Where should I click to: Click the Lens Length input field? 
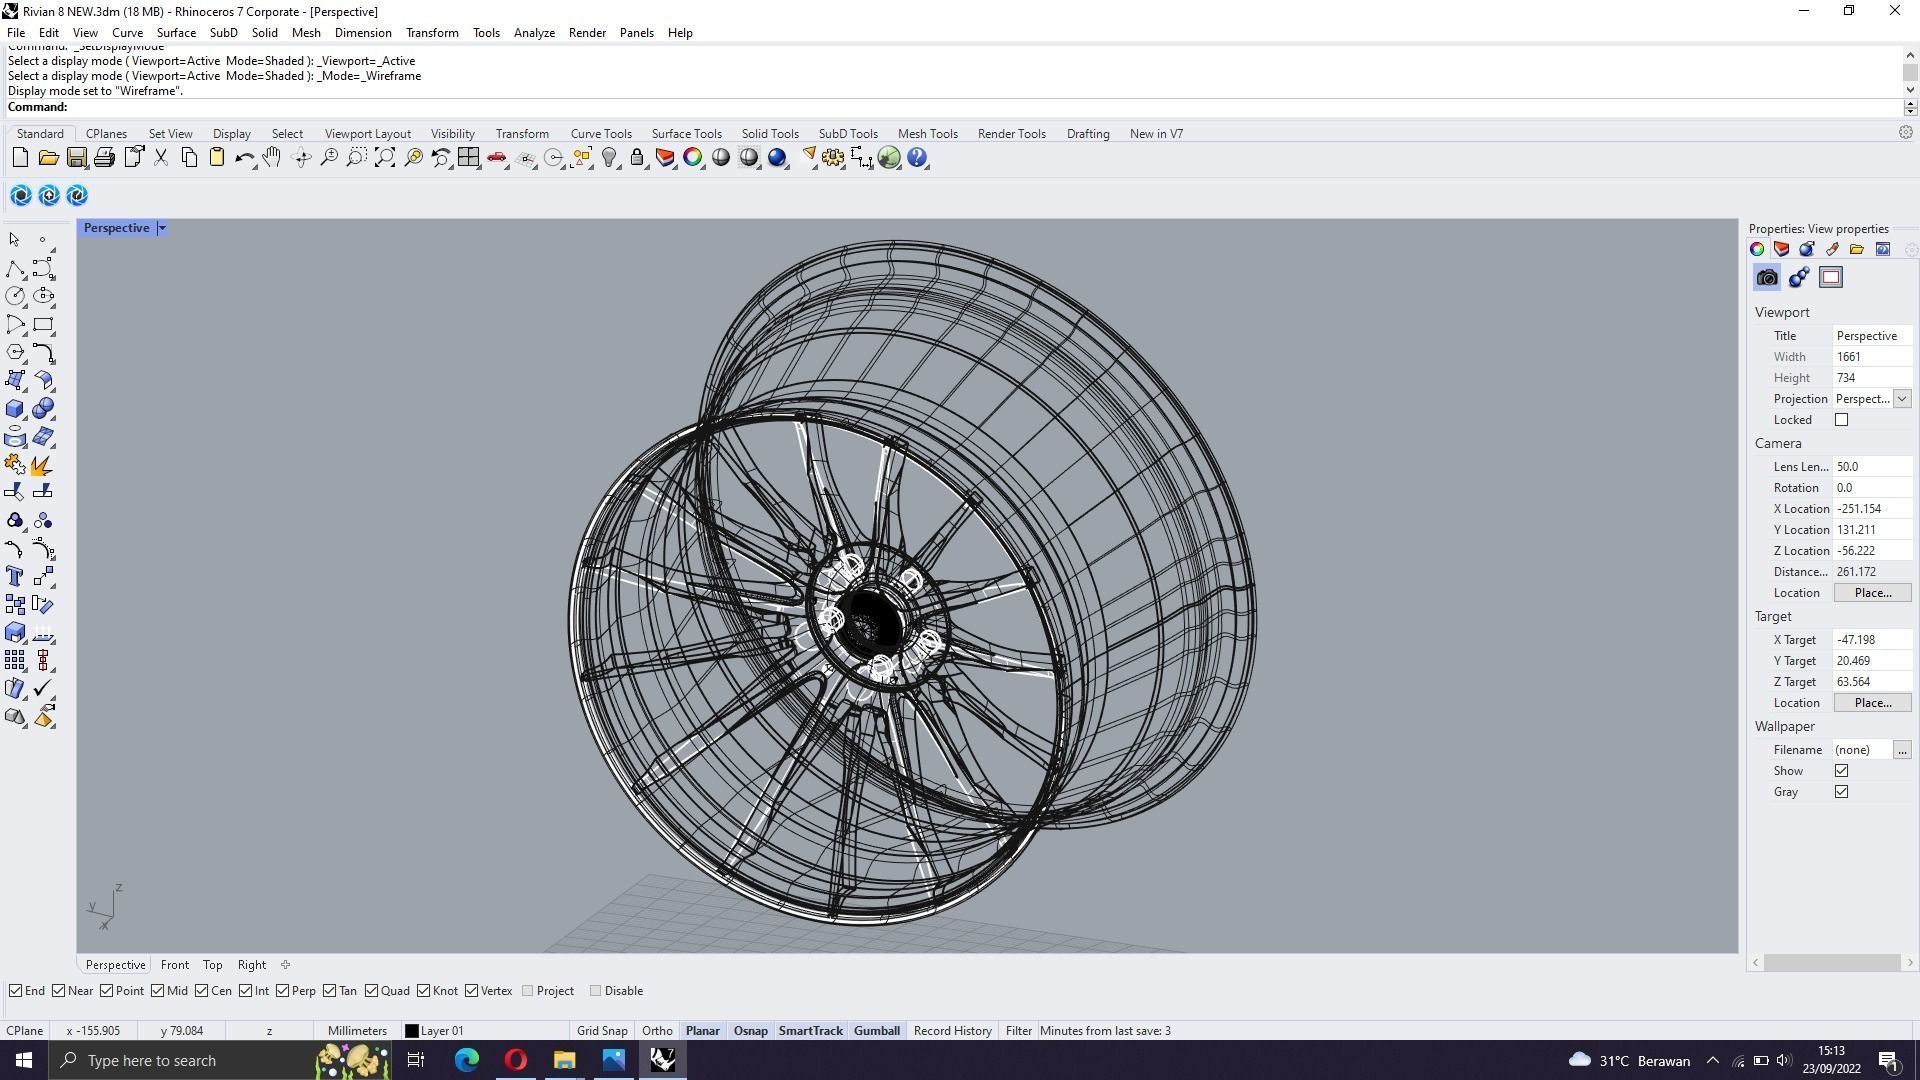1872,467
